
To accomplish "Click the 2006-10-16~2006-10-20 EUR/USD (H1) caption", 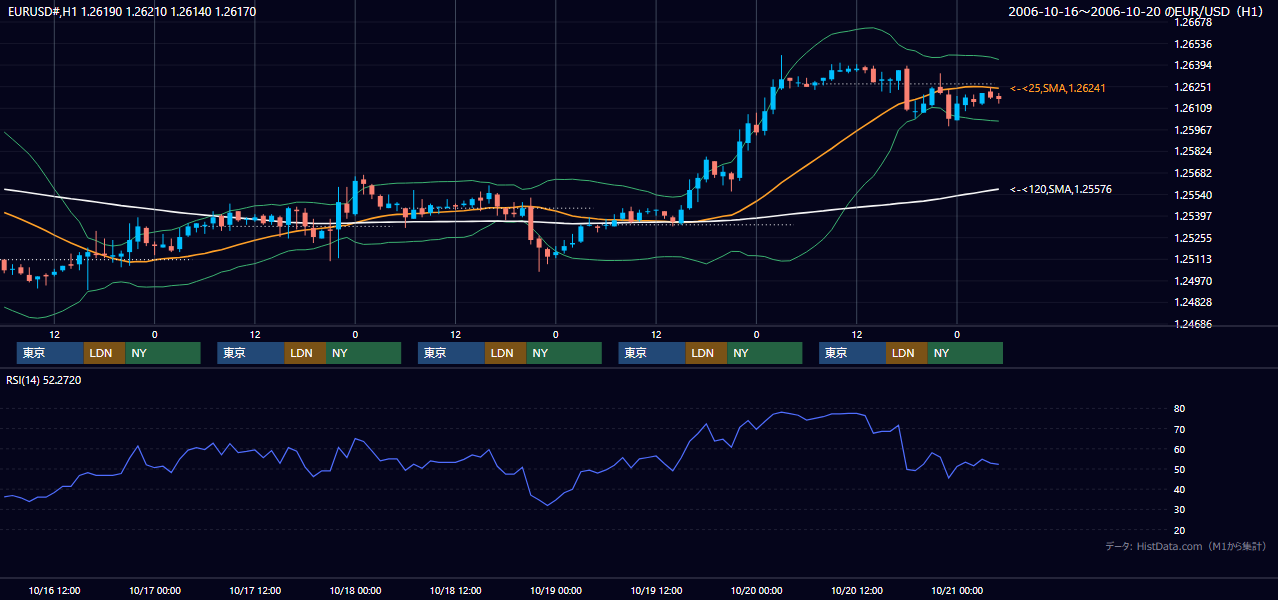I will tap(1138, 12).
